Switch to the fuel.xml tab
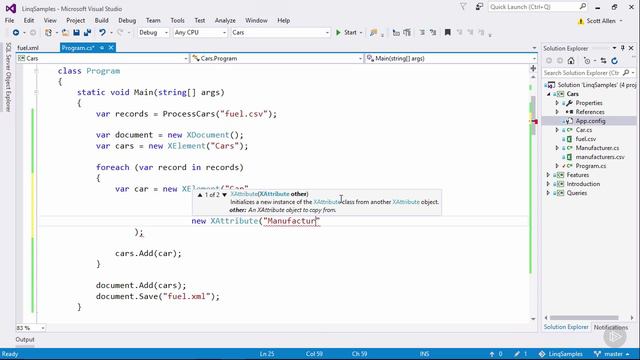 28,48
